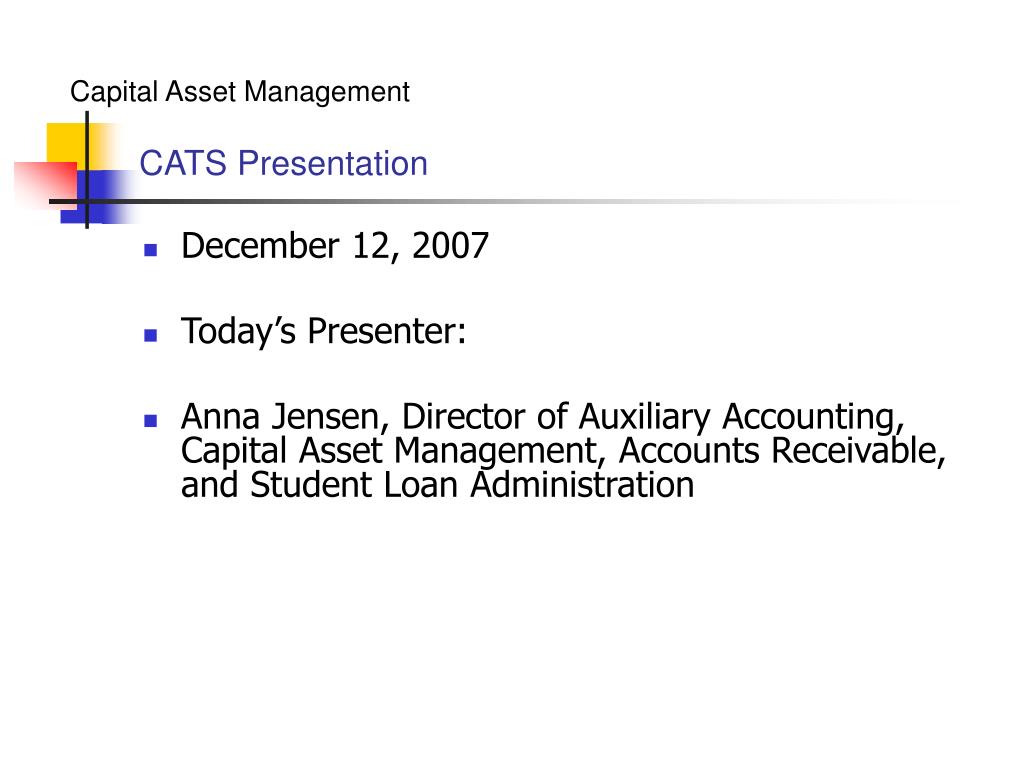1024x768 pixels.
Task: Click the red gradient square graphic
Action: pyautogui.click(x=44, y=185)
